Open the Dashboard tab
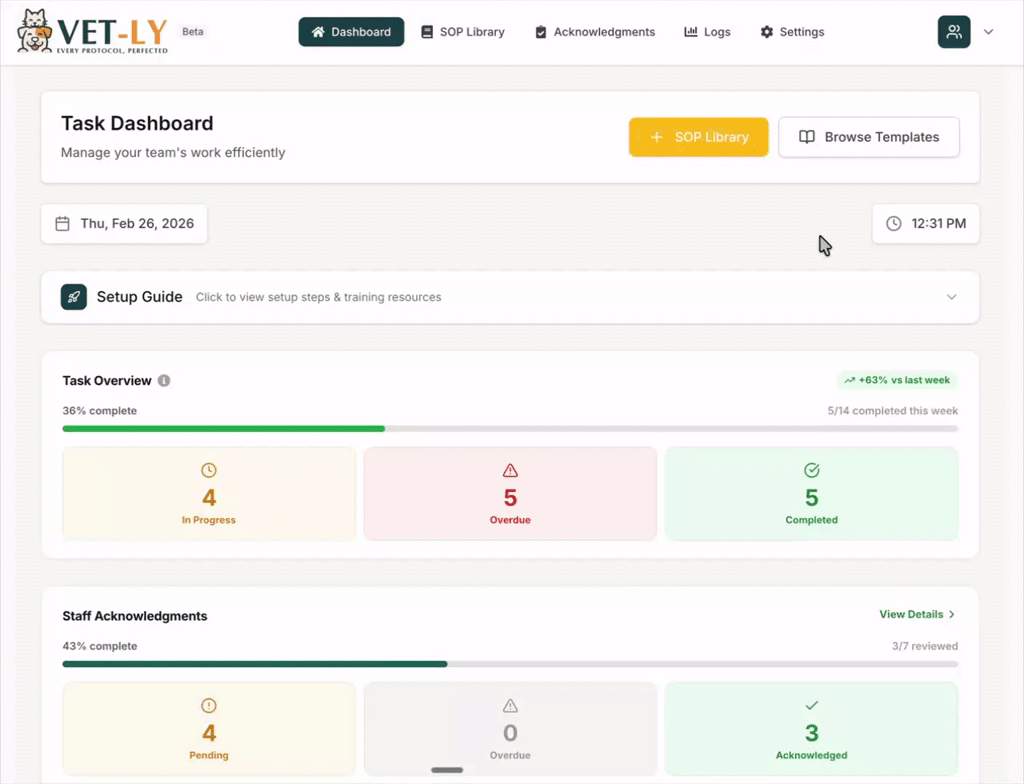This screenshot has height=784, width=1024. pos(351,32)
